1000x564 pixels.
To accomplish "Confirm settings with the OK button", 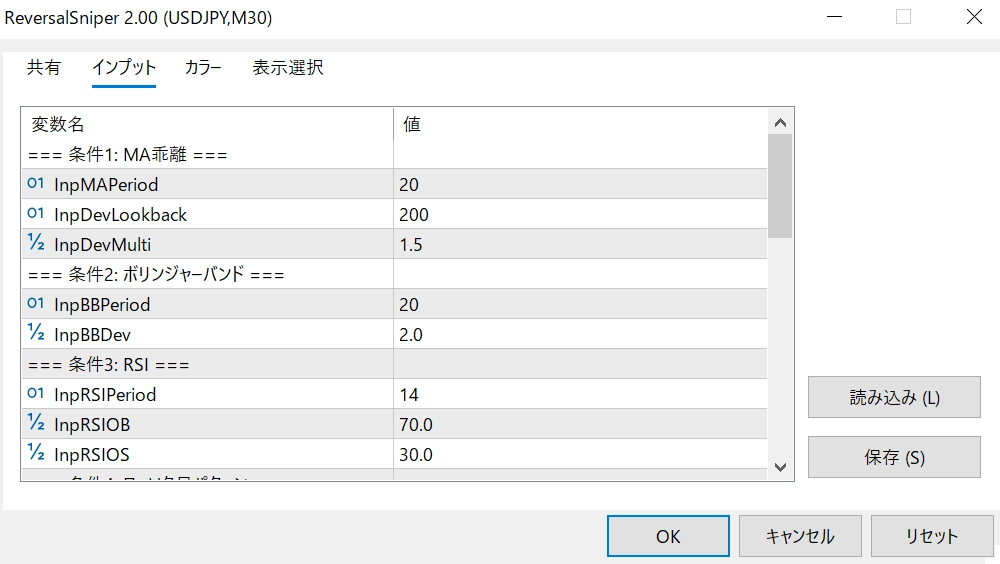I will [x=668, y=536].
